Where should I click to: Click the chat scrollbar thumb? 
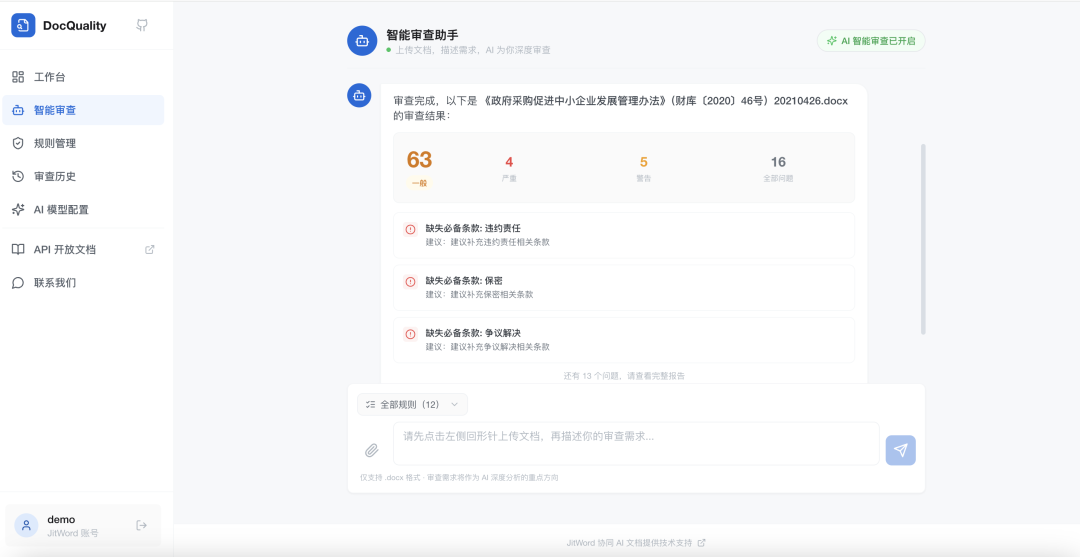(923, 240)
